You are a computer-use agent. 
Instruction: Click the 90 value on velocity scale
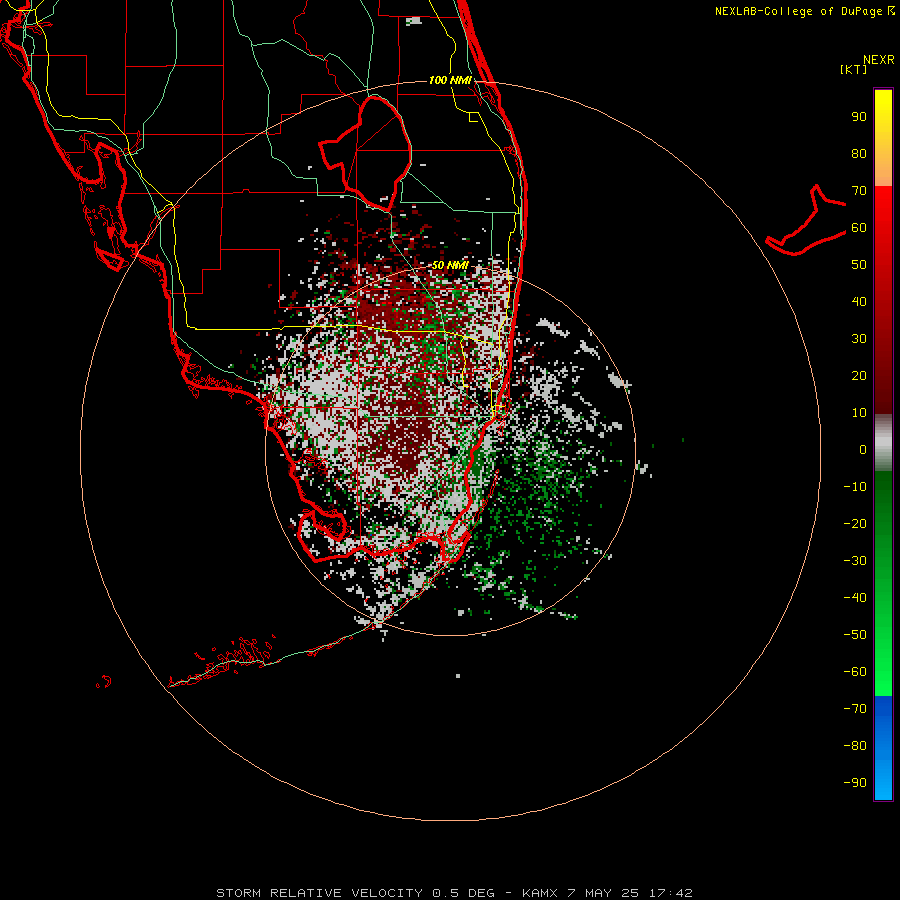click(859, 117)
